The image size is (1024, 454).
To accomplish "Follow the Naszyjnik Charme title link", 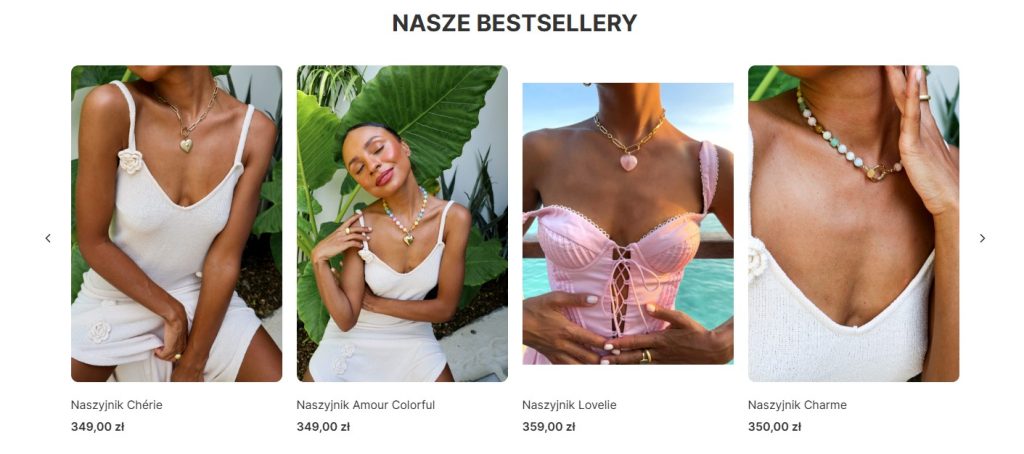I will click(797, 405).
